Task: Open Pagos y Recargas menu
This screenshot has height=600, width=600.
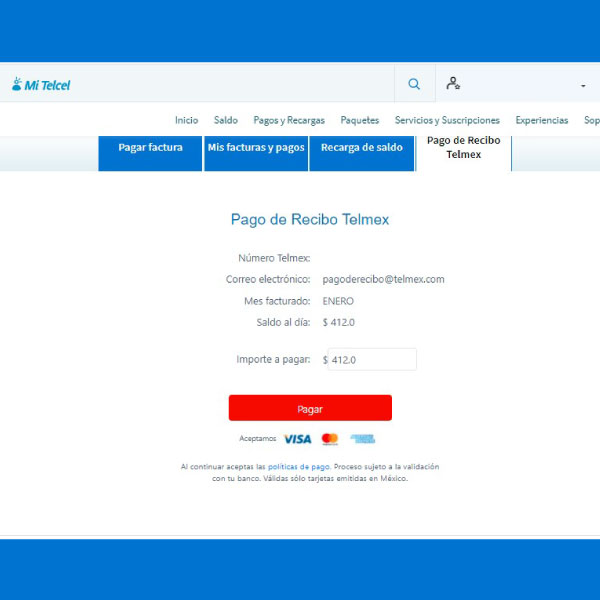Action: [289, 120]
